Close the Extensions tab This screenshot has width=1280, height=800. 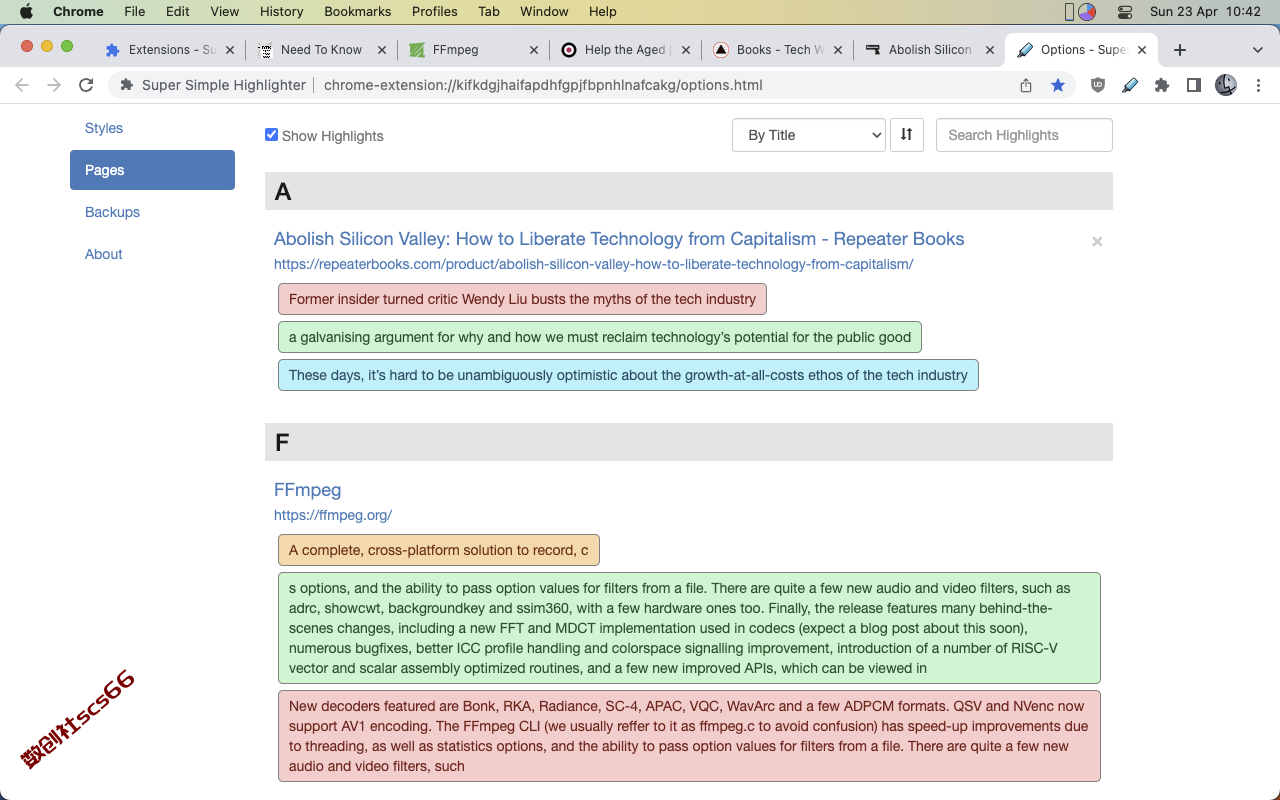(230, 50)
